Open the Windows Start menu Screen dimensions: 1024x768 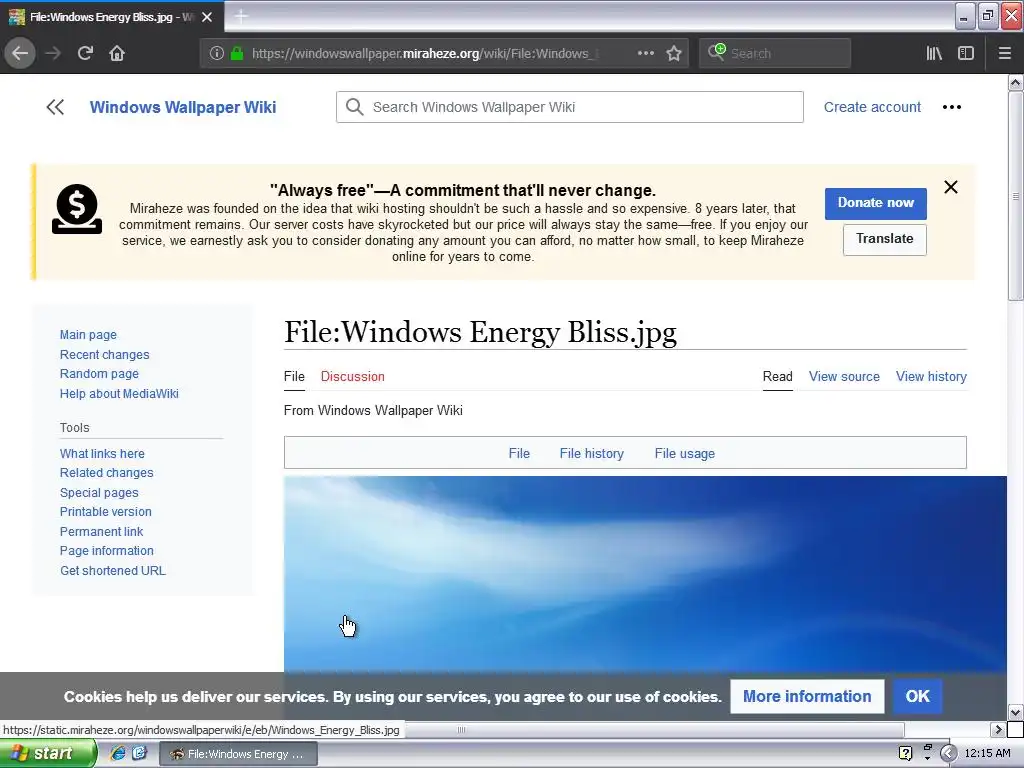pos(47,754)
